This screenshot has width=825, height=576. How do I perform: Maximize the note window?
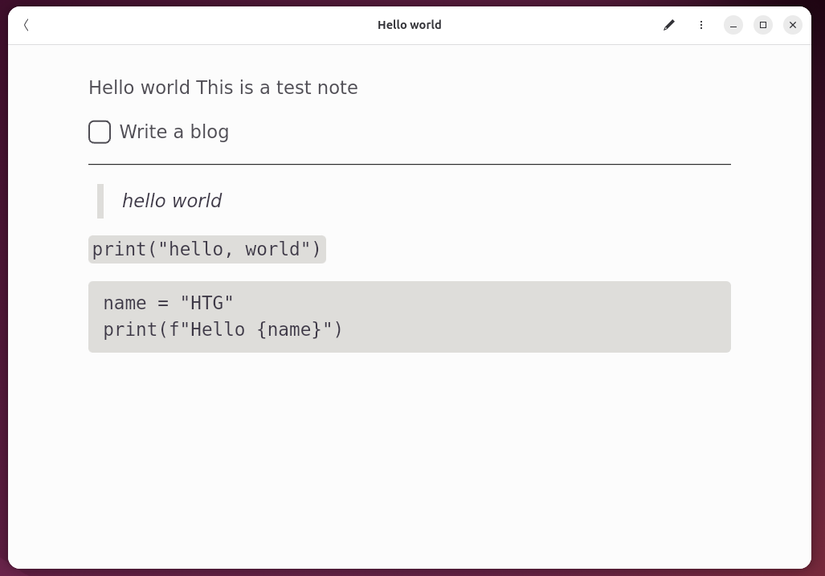[x=763, y=25]
